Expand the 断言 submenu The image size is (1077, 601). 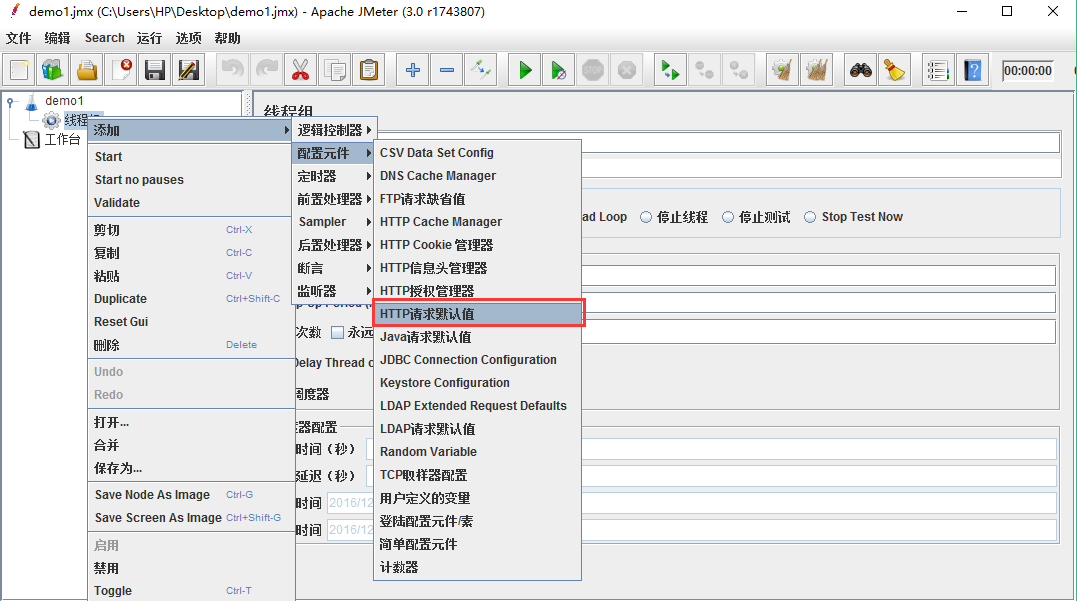[335, 268]
